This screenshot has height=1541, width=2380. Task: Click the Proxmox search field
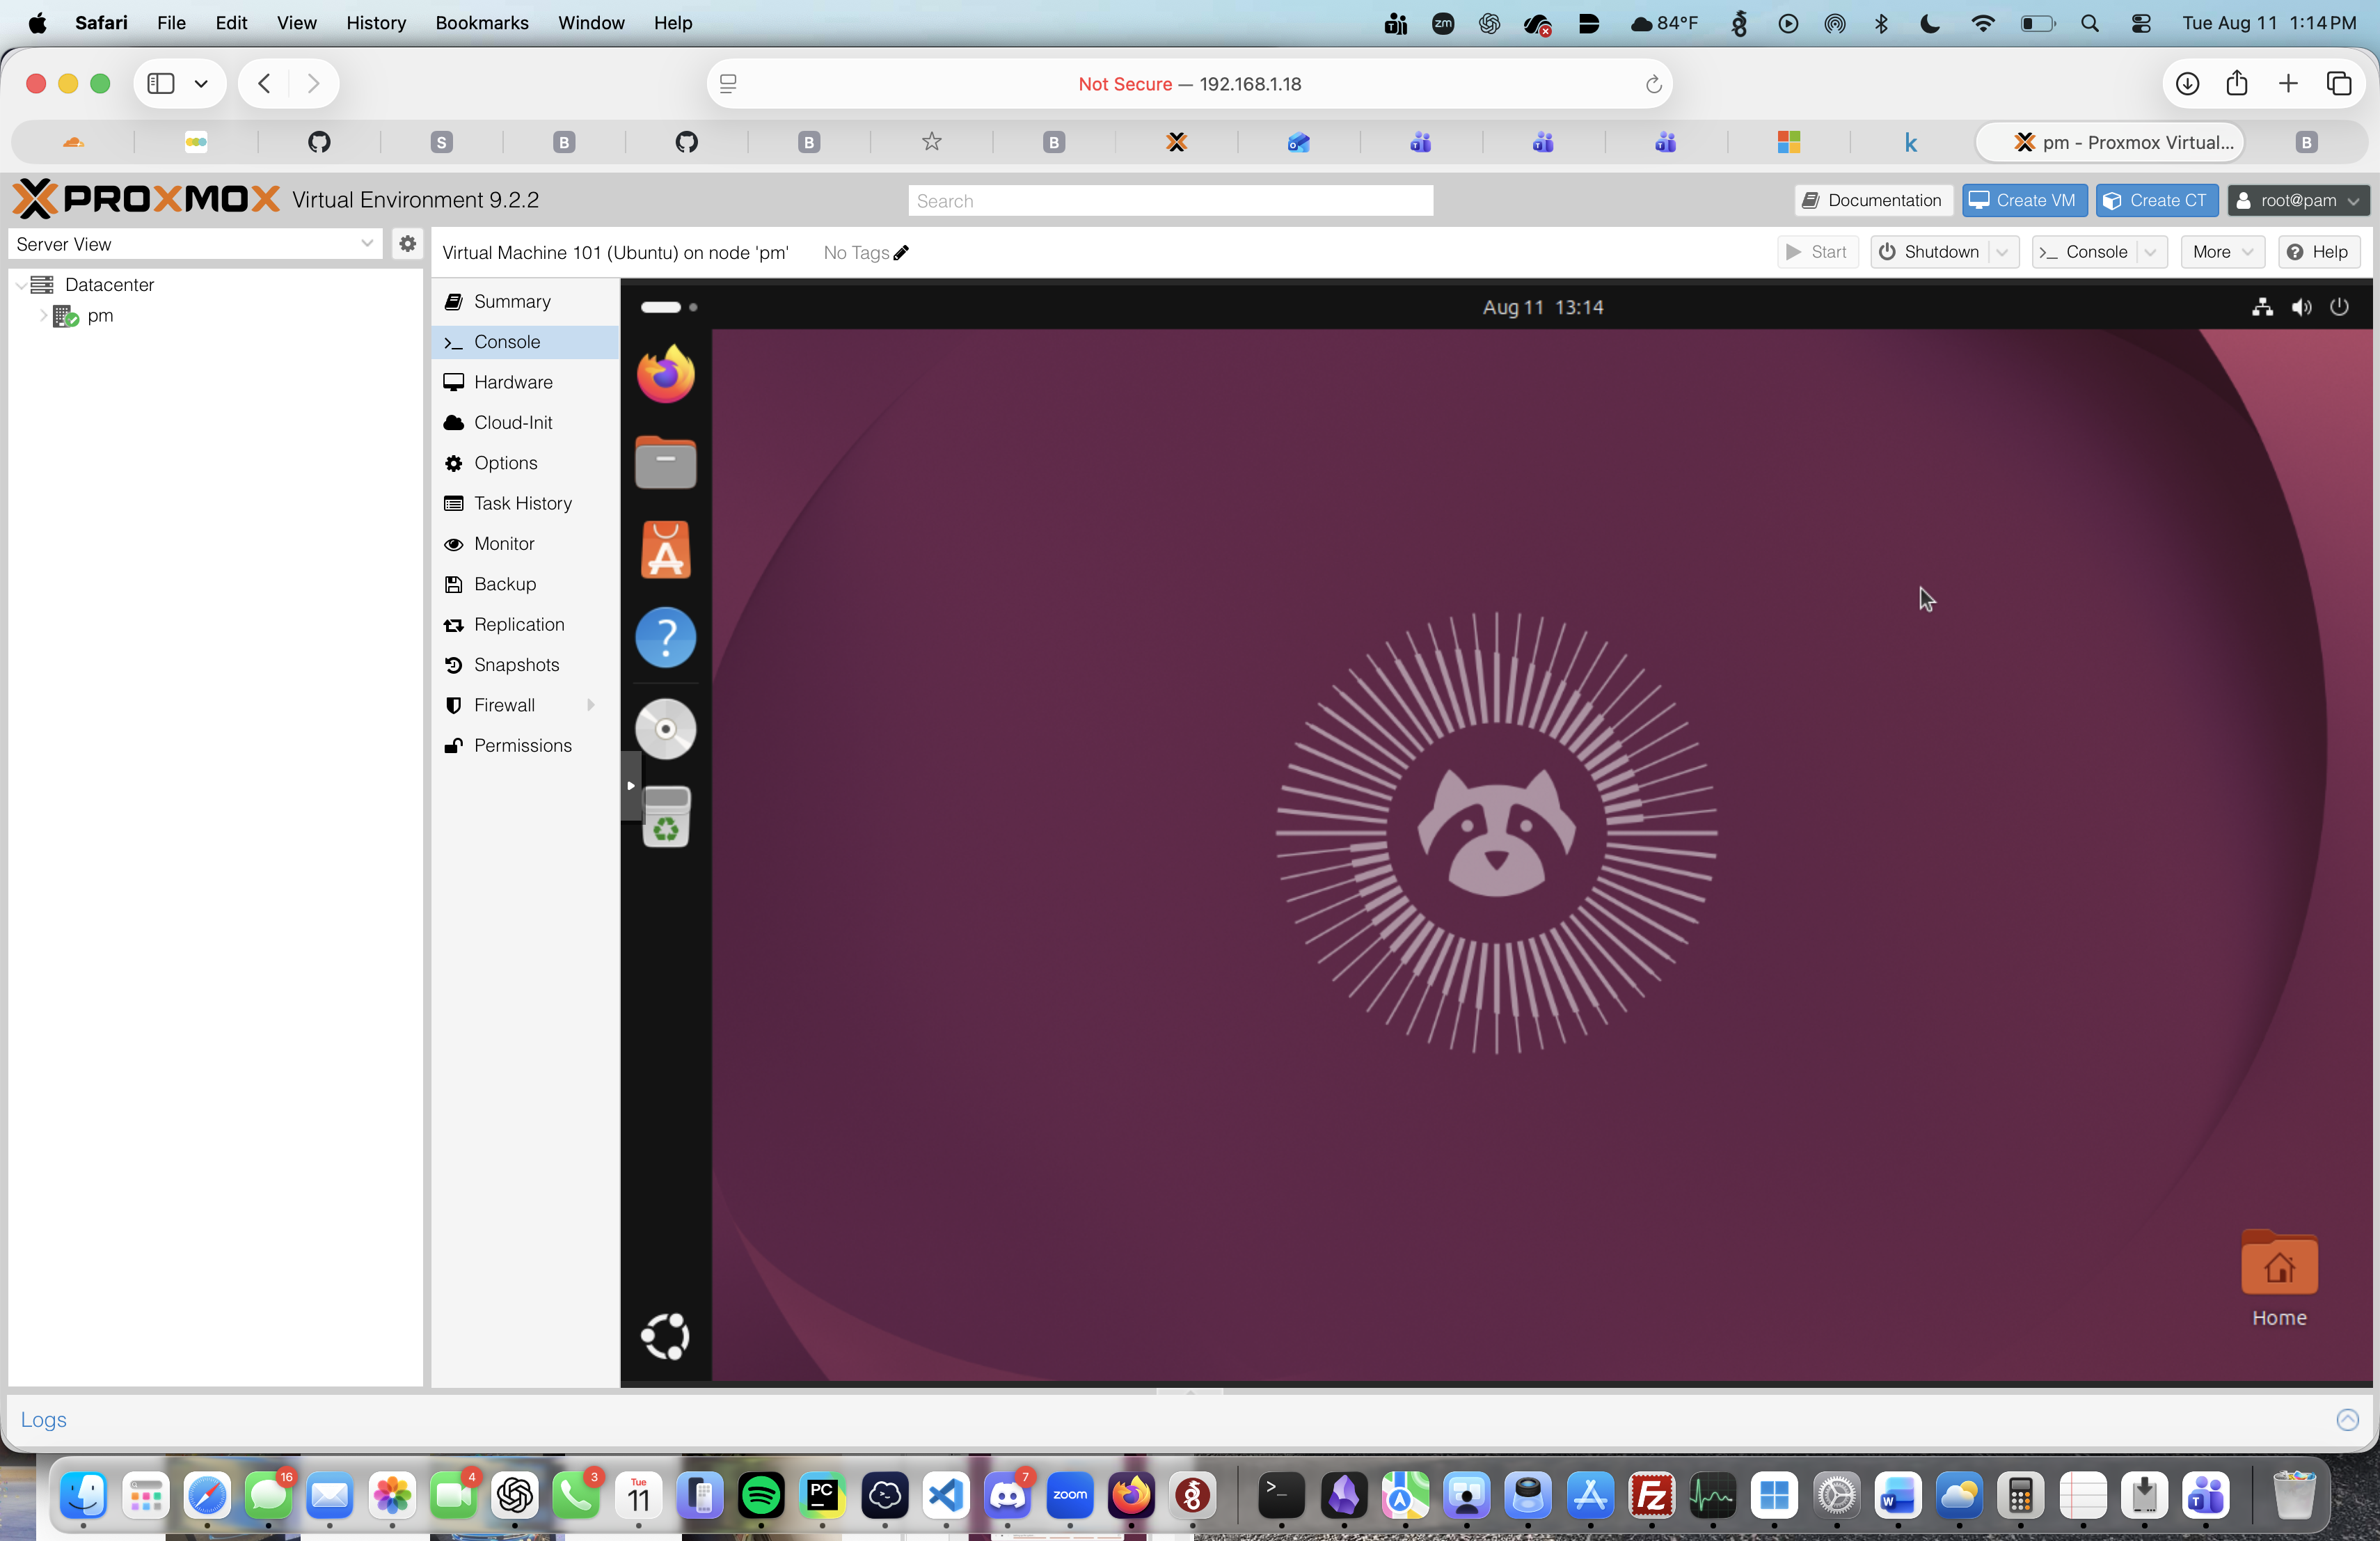1170,200
